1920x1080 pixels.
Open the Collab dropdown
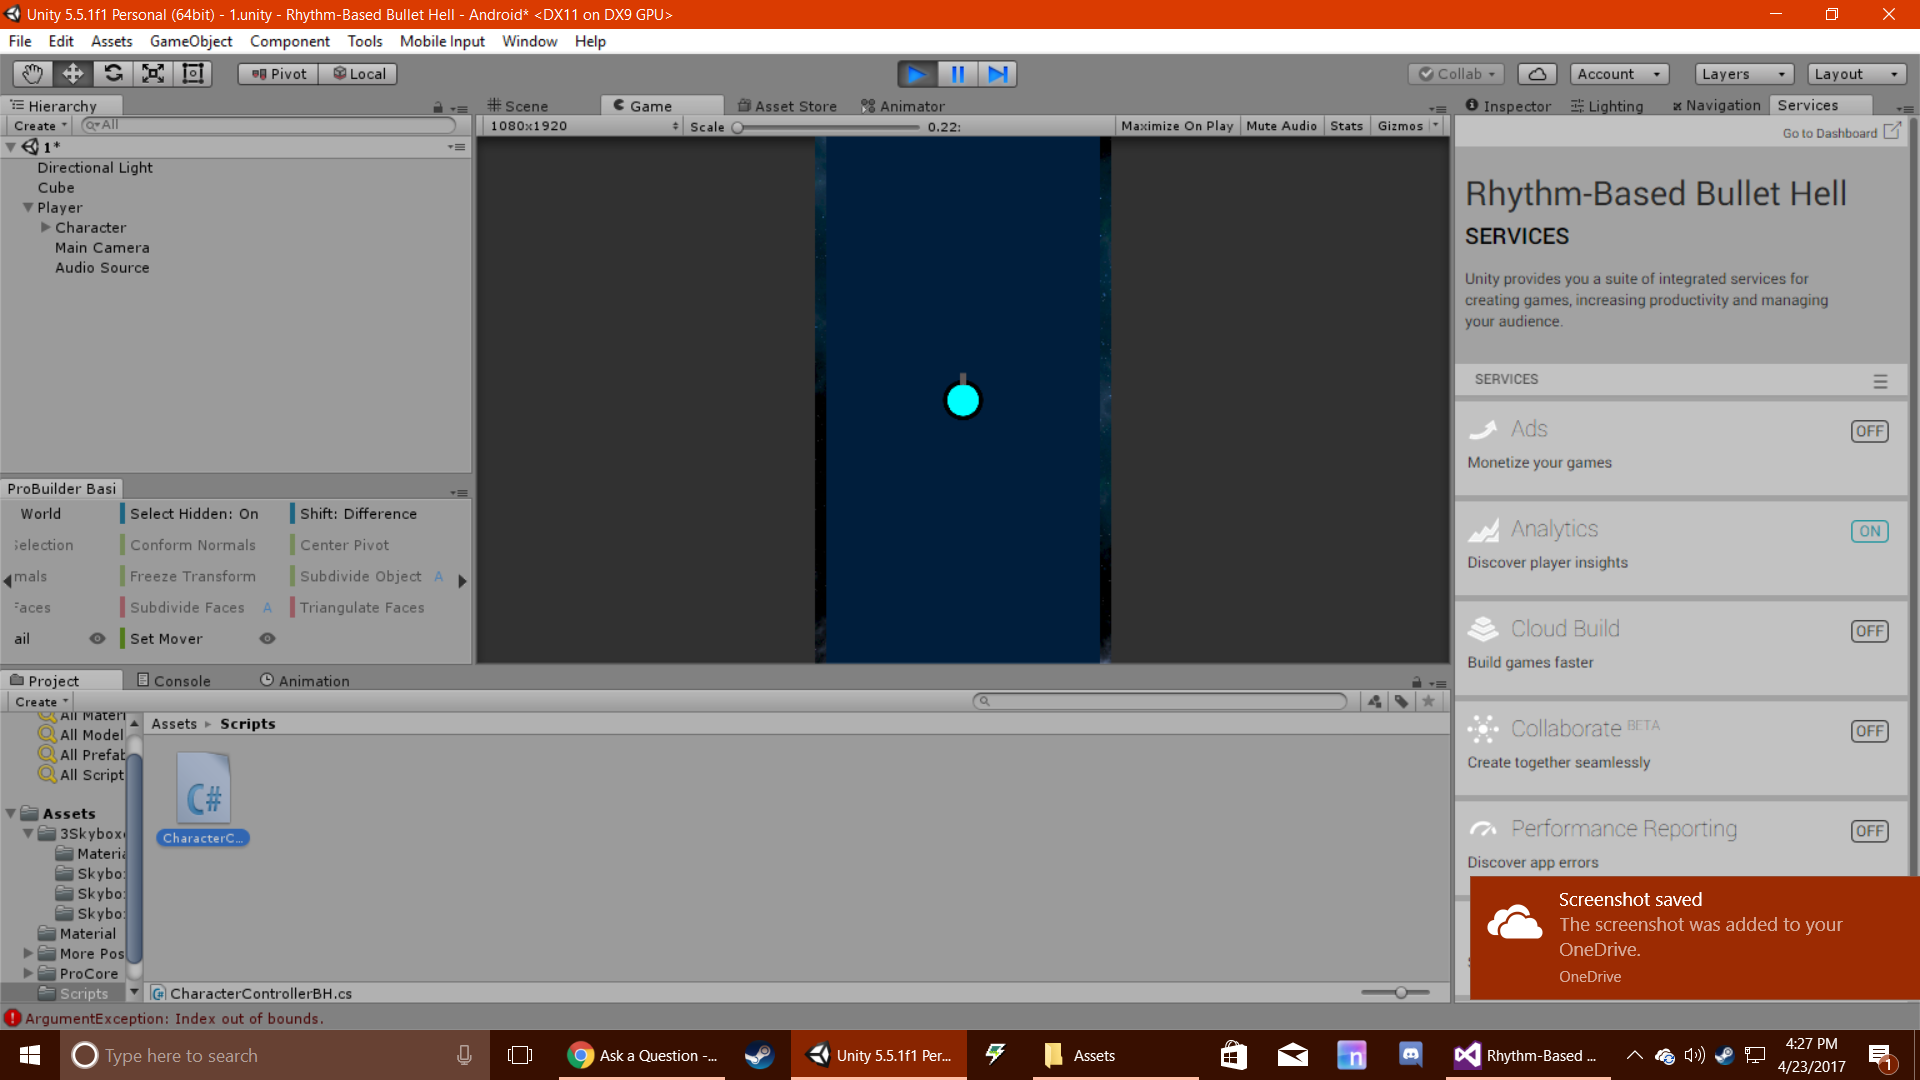pyautogui.click(x=1456, y=74)
